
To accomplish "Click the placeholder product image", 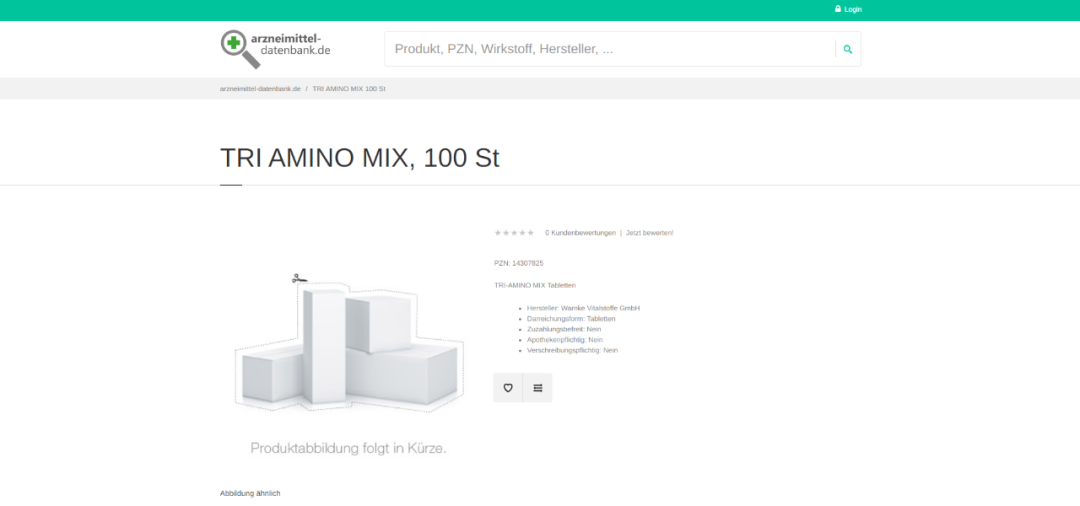I will click(x=348, y=350).
